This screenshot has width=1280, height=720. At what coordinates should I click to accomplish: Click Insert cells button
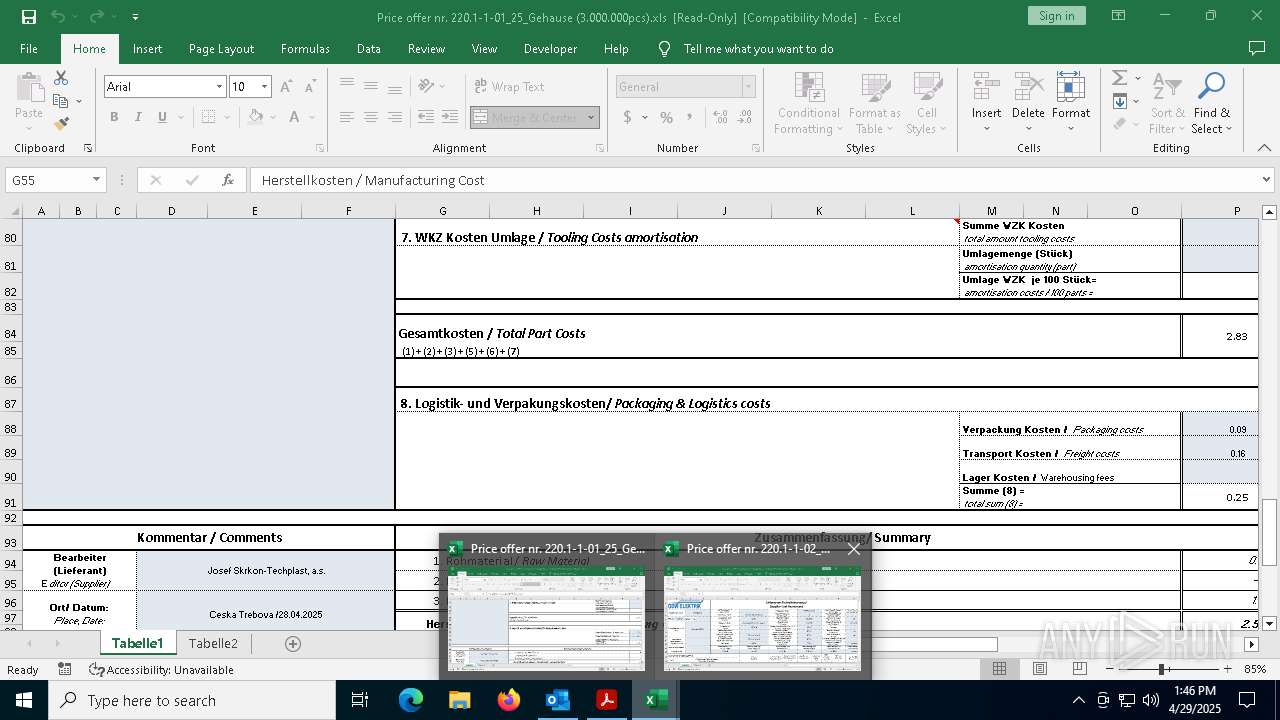click(986, 103)
